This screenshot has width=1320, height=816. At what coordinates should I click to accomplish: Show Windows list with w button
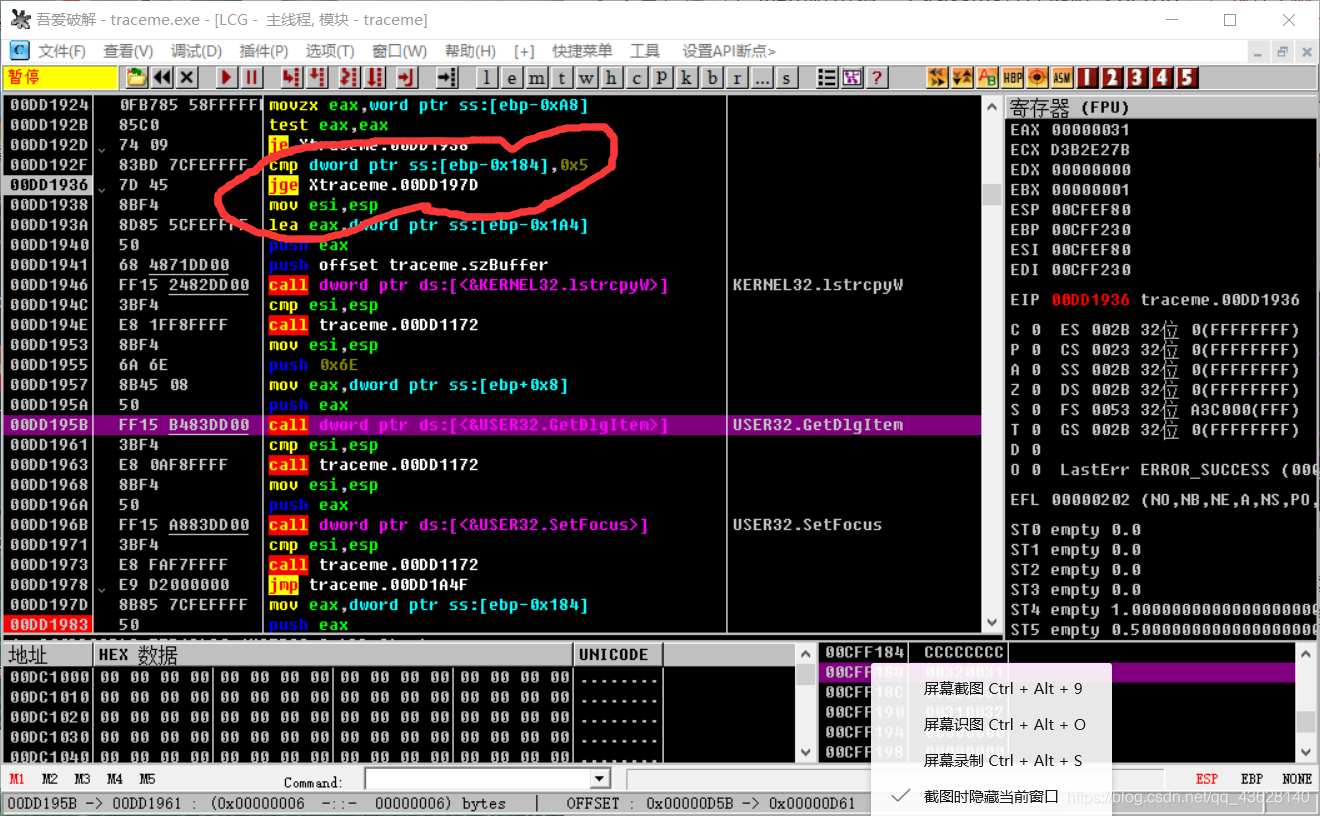coord(586,77)
